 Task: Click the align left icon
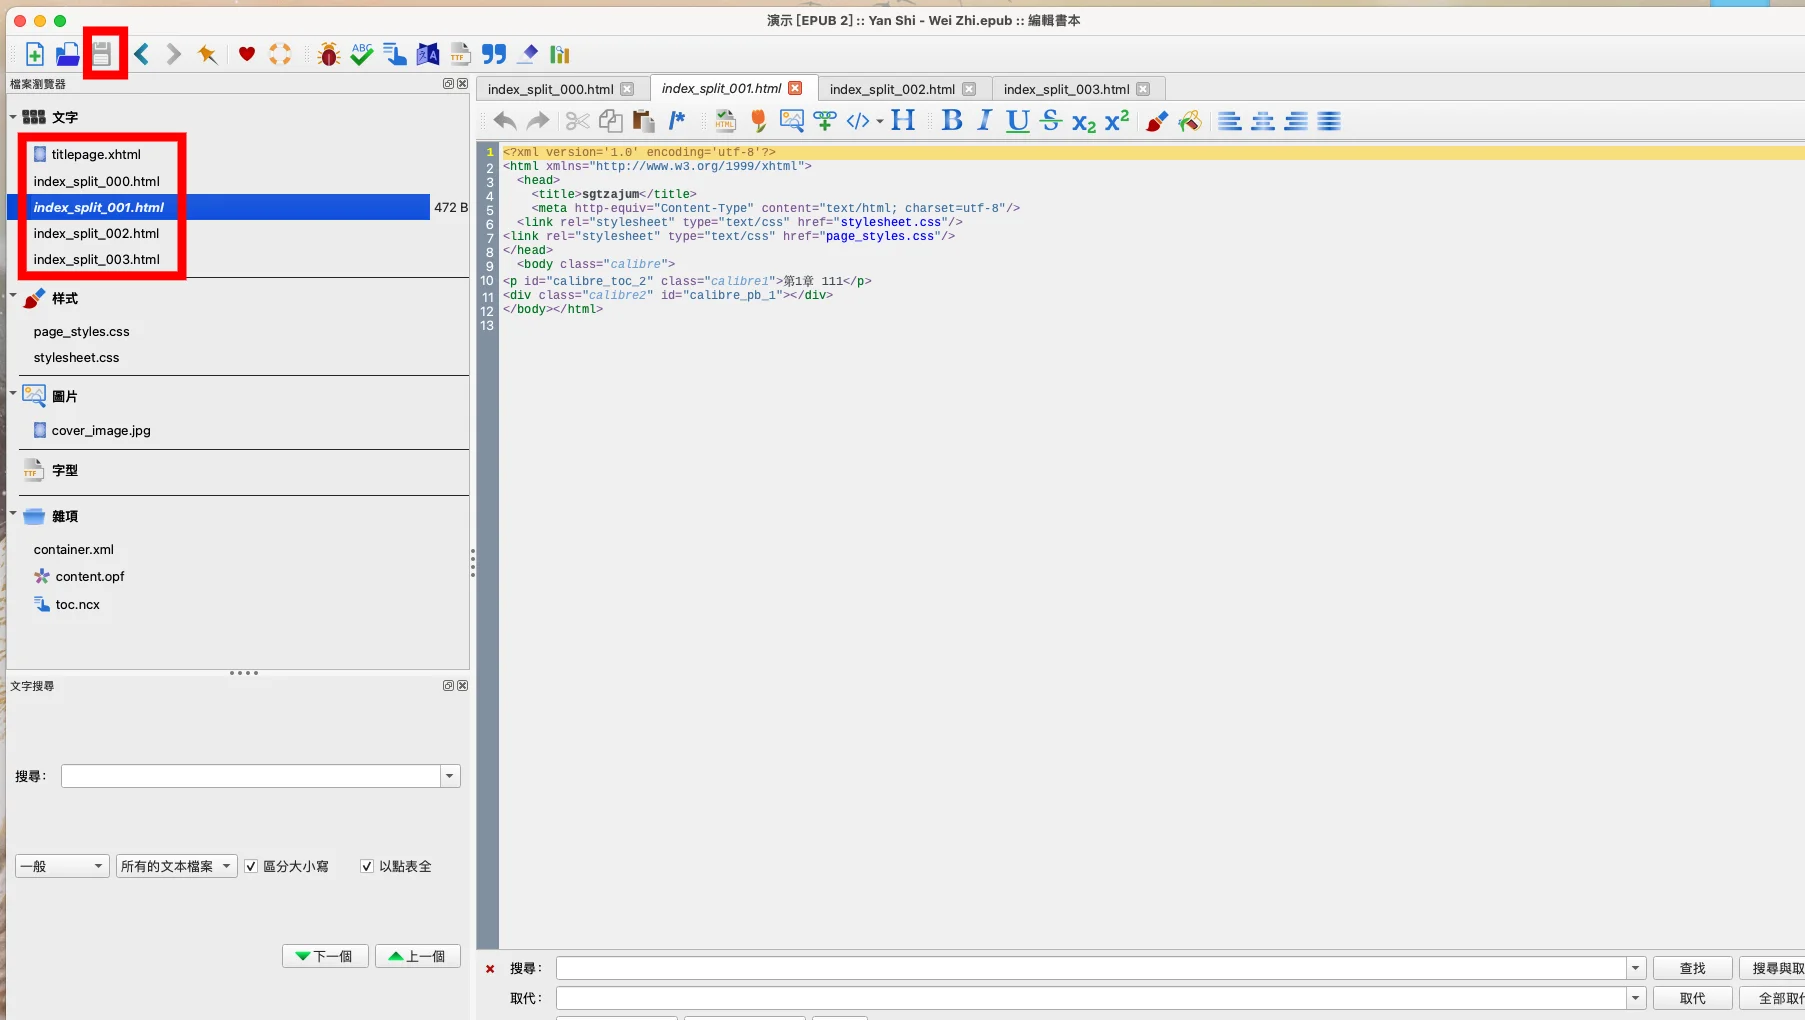1230,121
